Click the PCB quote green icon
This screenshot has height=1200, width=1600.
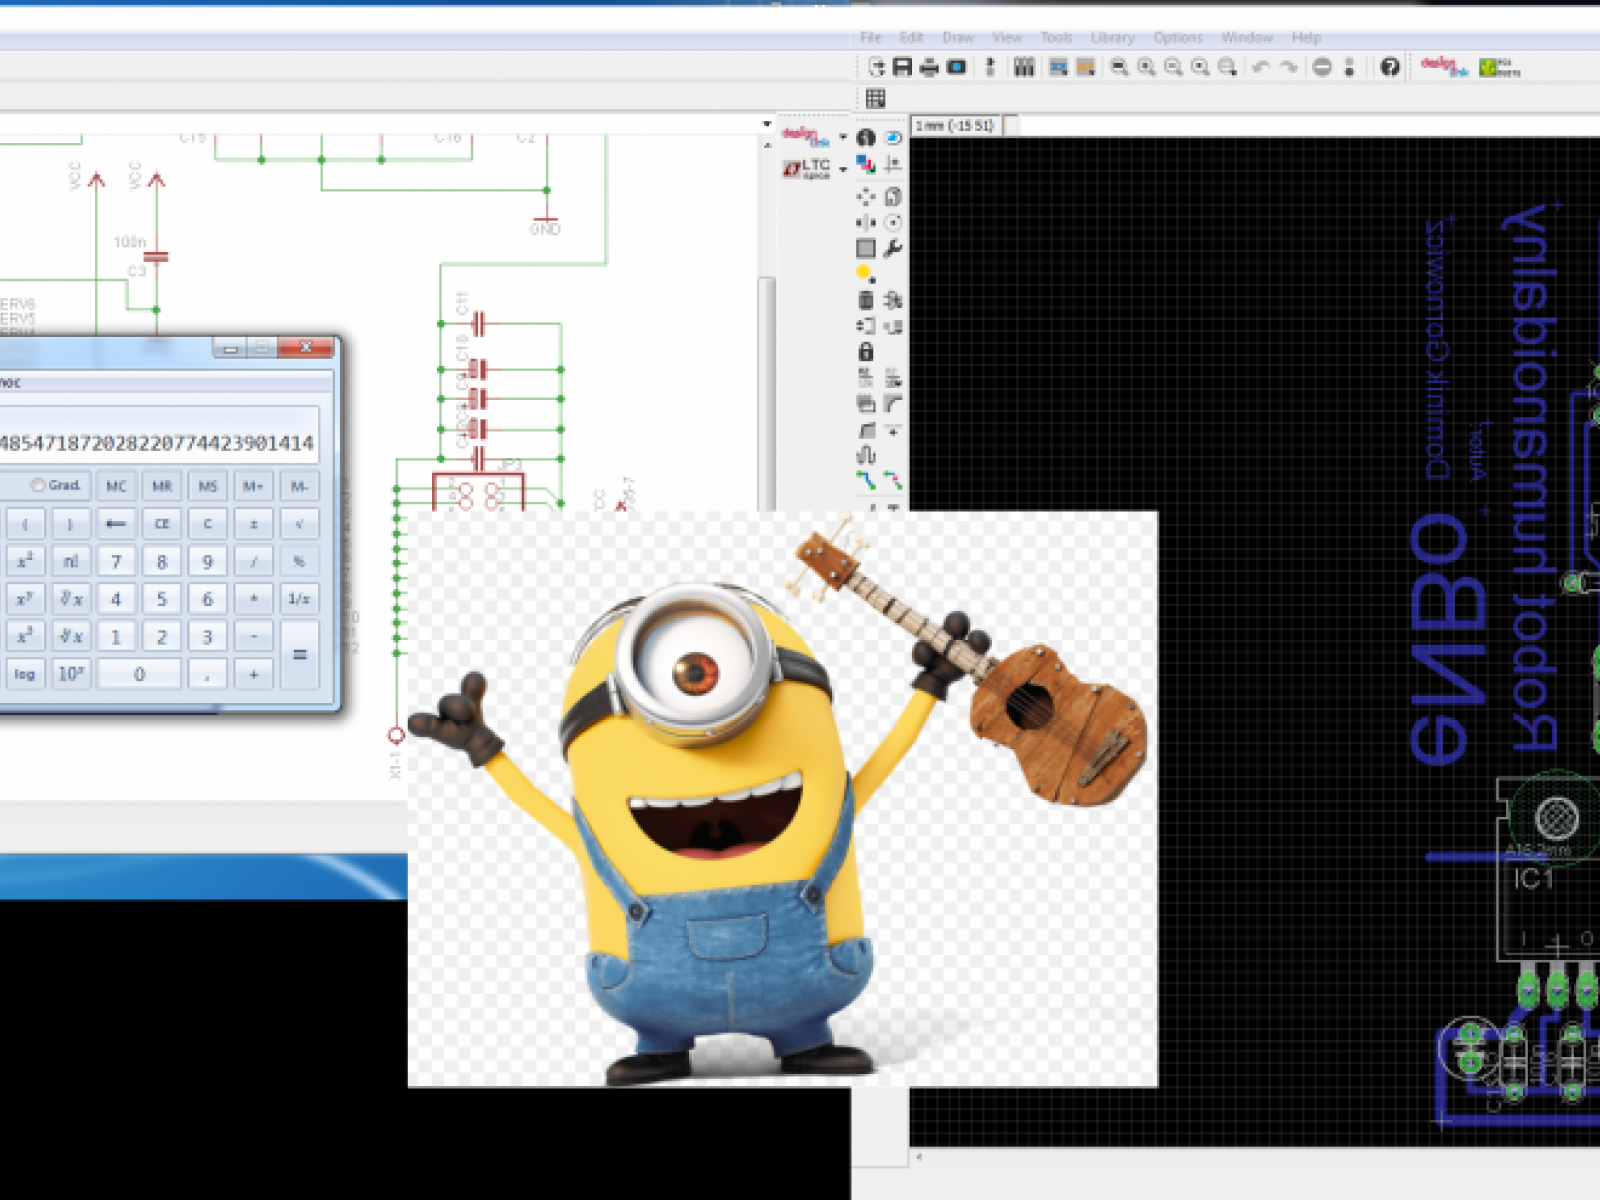(x=1499, y=67)
